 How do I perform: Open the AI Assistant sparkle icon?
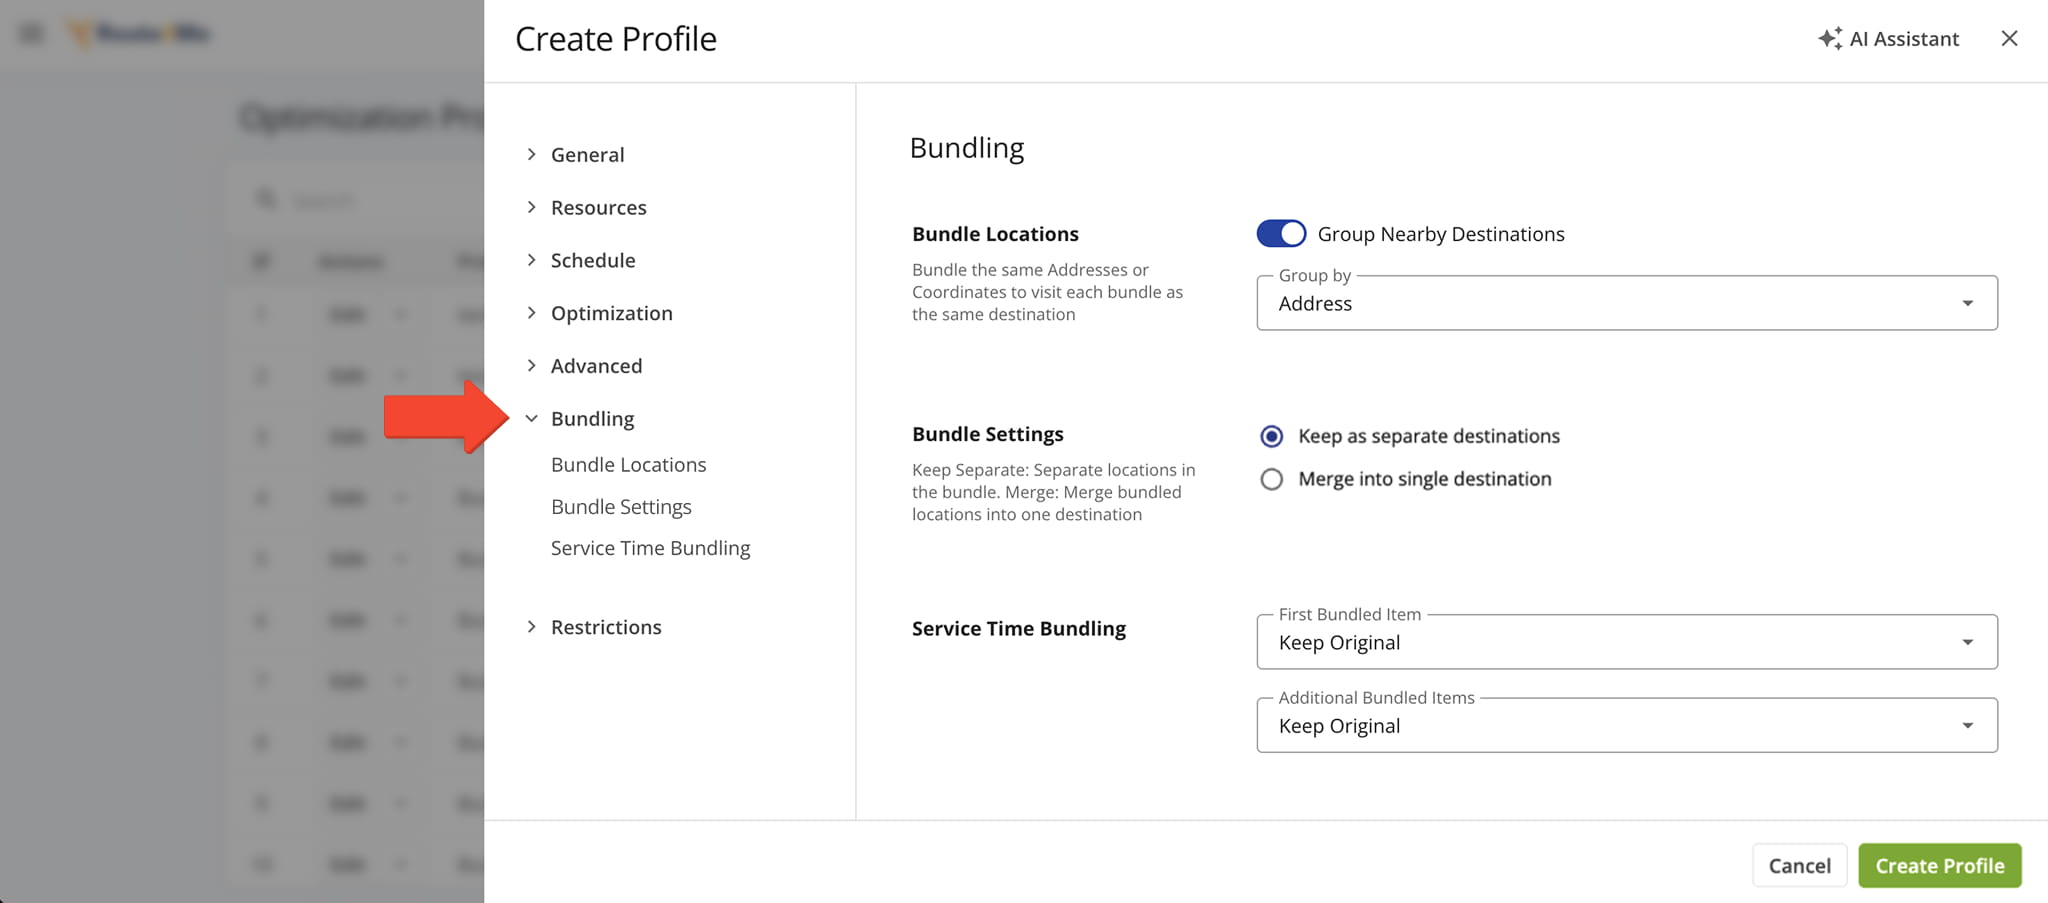point(1830,39)
